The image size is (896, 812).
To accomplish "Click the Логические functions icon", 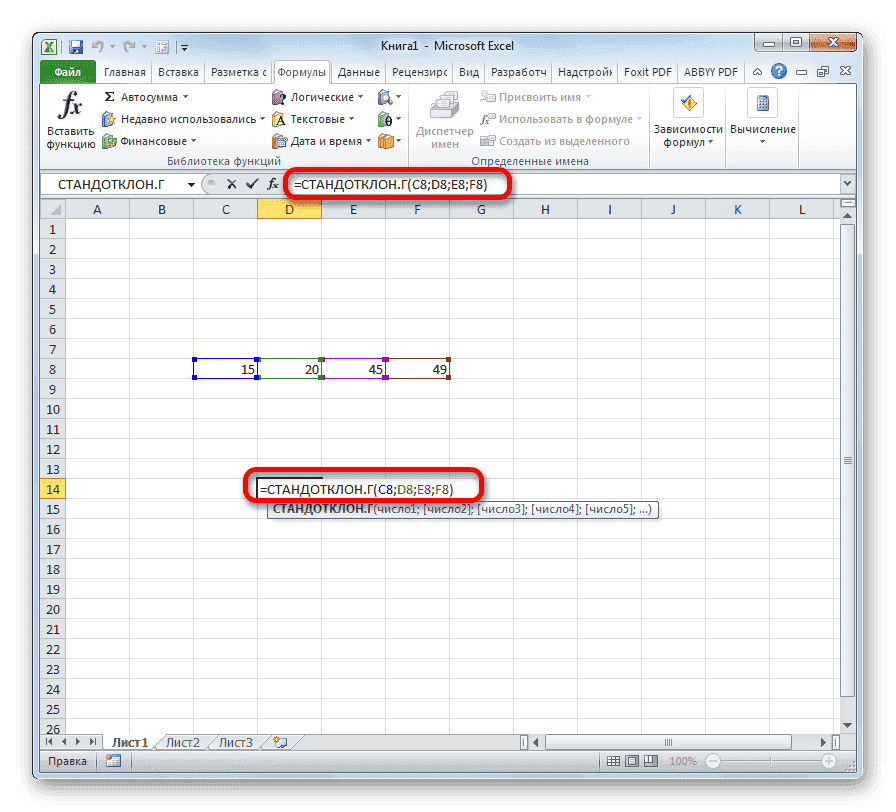I will pos(280,96).
